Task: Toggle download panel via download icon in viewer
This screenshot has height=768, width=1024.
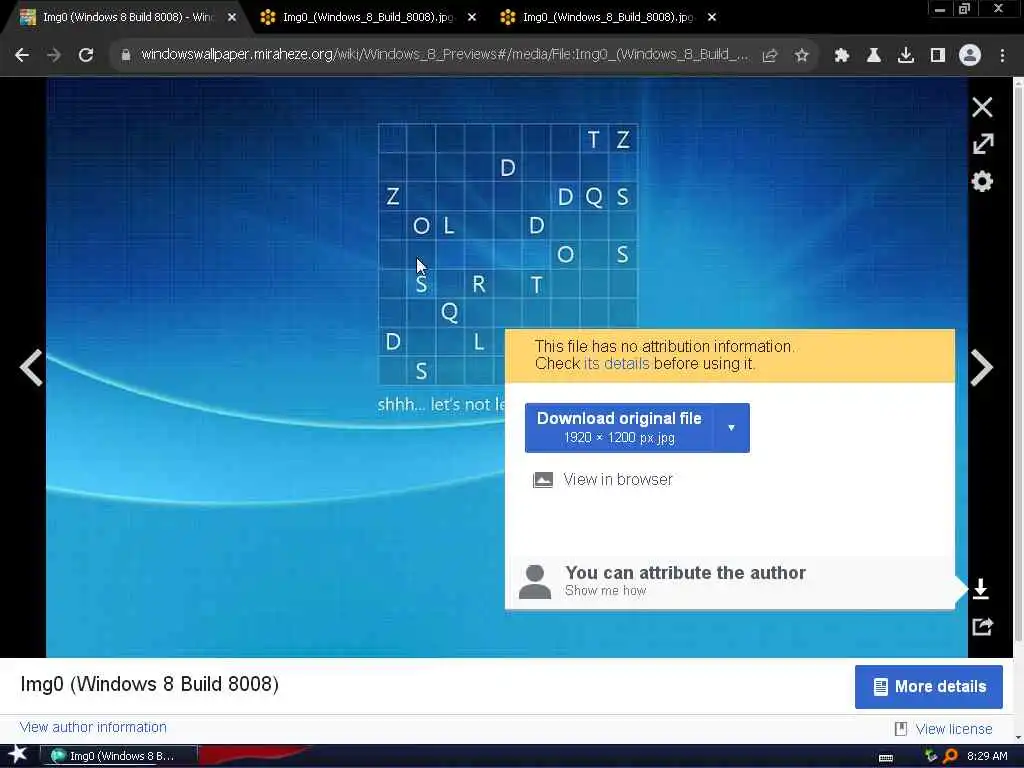Action: click(x=980, y=588)
